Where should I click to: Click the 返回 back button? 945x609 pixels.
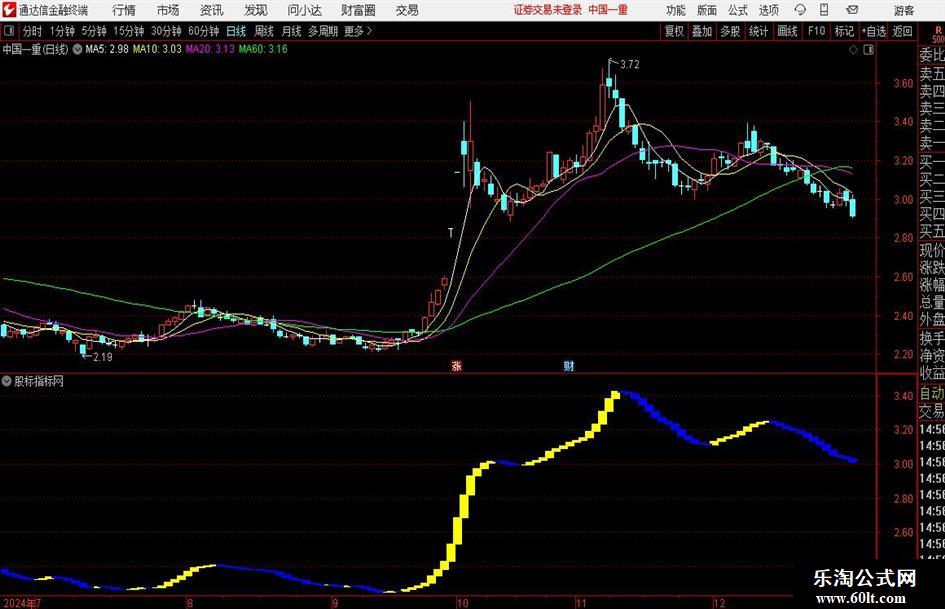902,31
